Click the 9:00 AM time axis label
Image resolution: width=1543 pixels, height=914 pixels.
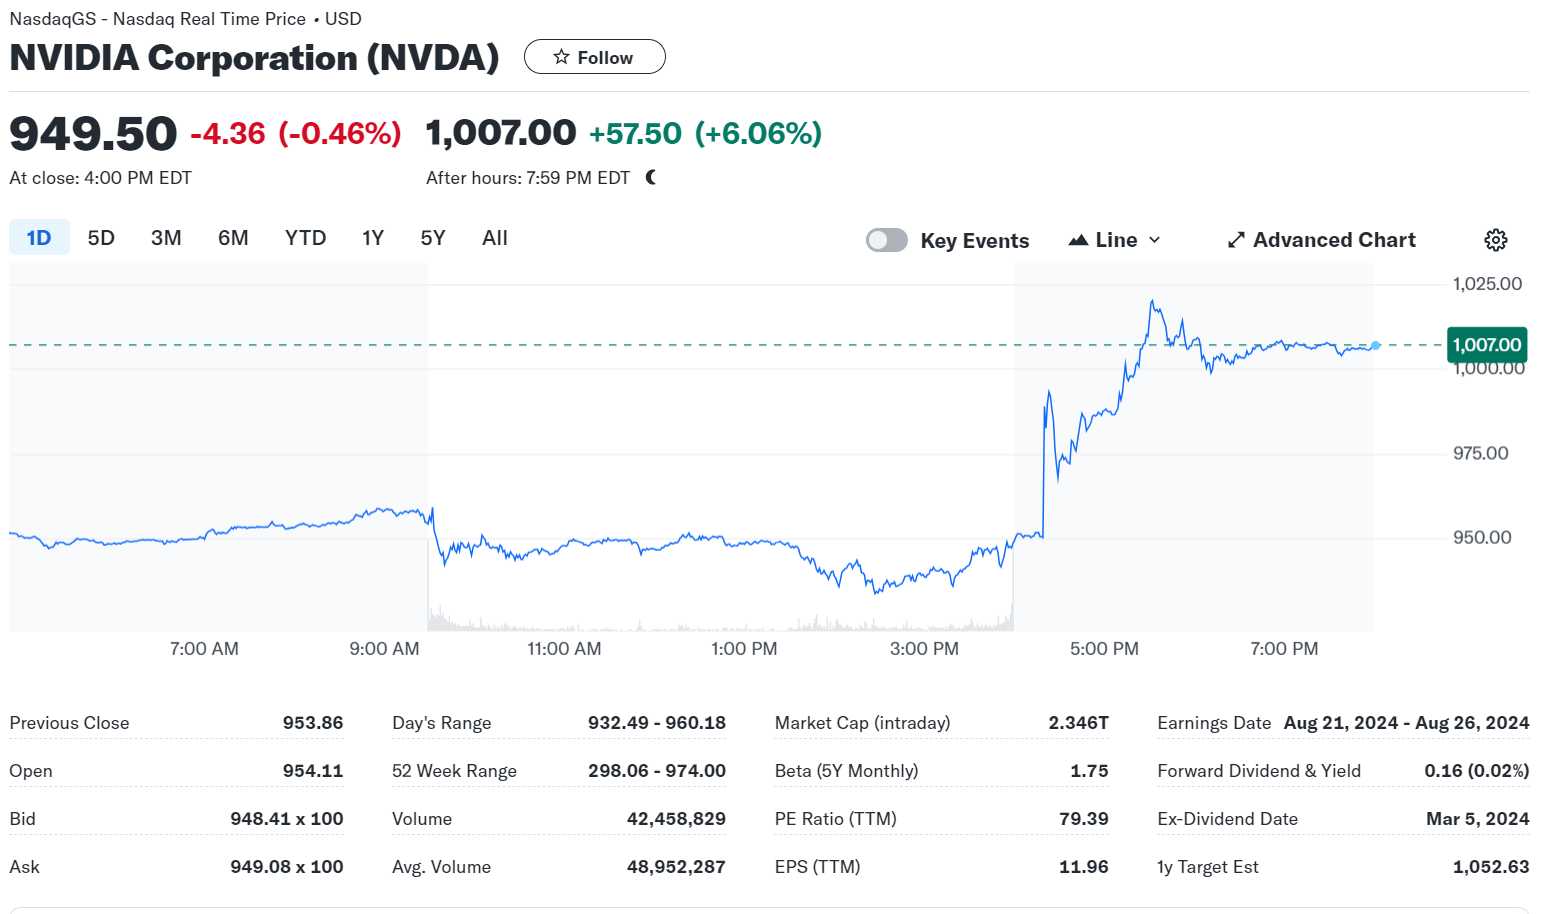point(384,649)
